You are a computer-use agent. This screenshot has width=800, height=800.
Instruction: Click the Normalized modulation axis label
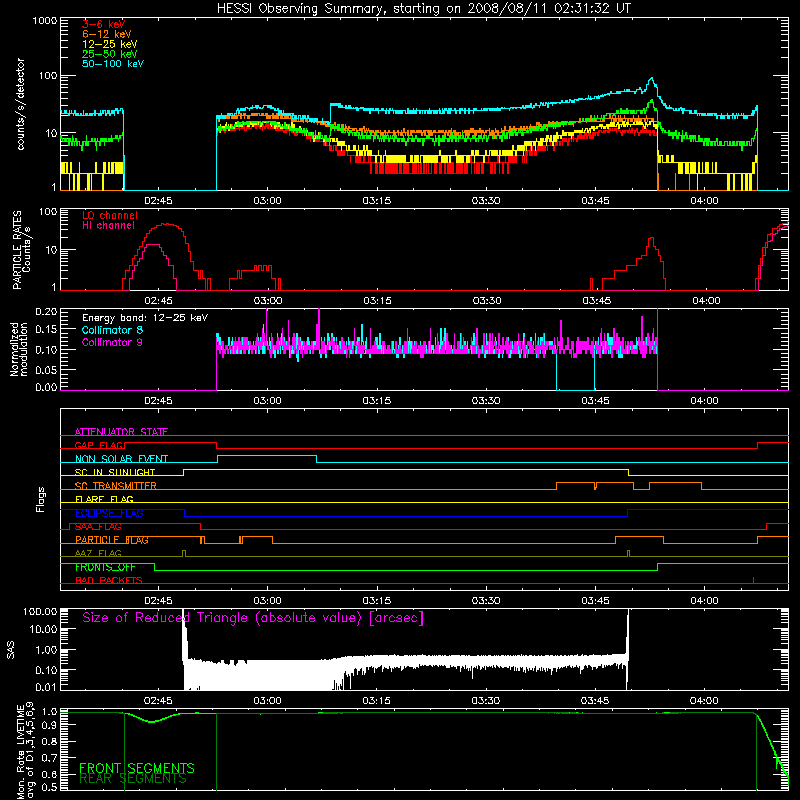18,349
